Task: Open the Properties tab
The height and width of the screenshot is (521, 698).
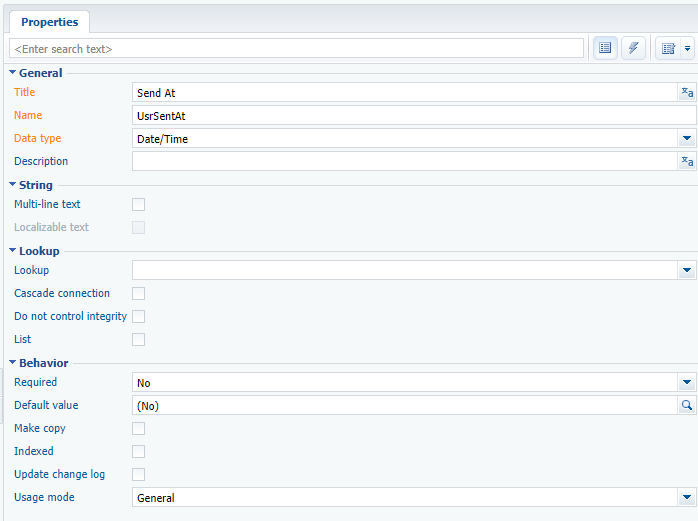Action: [49, 22]
